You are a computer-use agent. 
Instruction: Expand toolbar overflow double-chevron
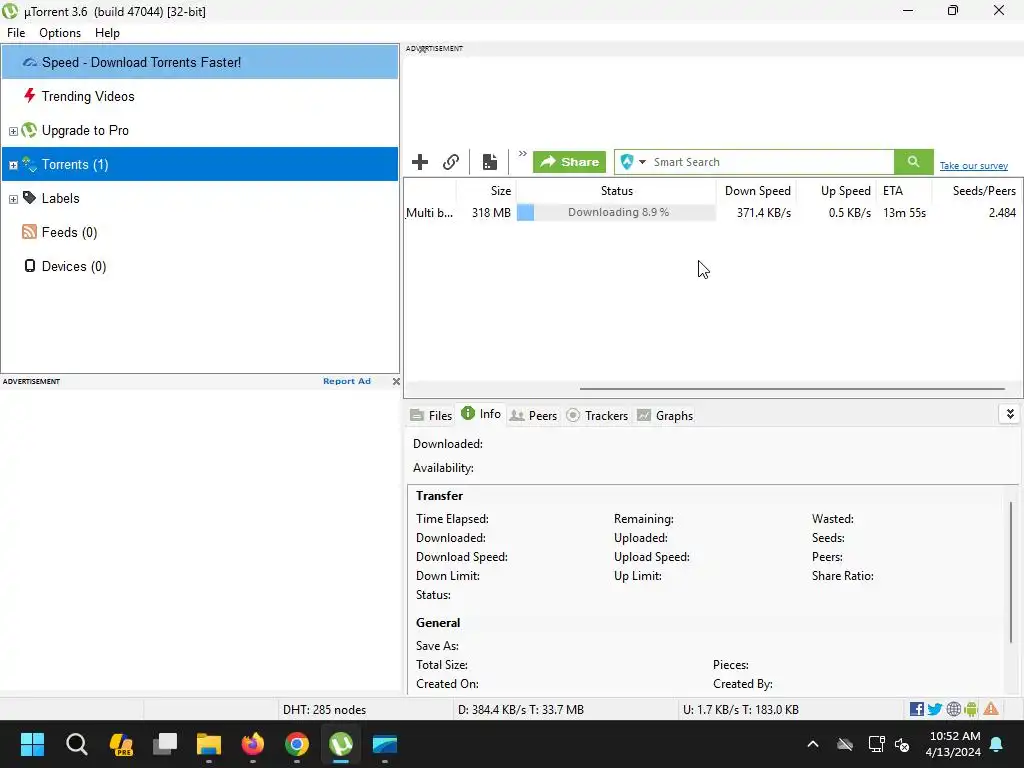tap(522, 154)
